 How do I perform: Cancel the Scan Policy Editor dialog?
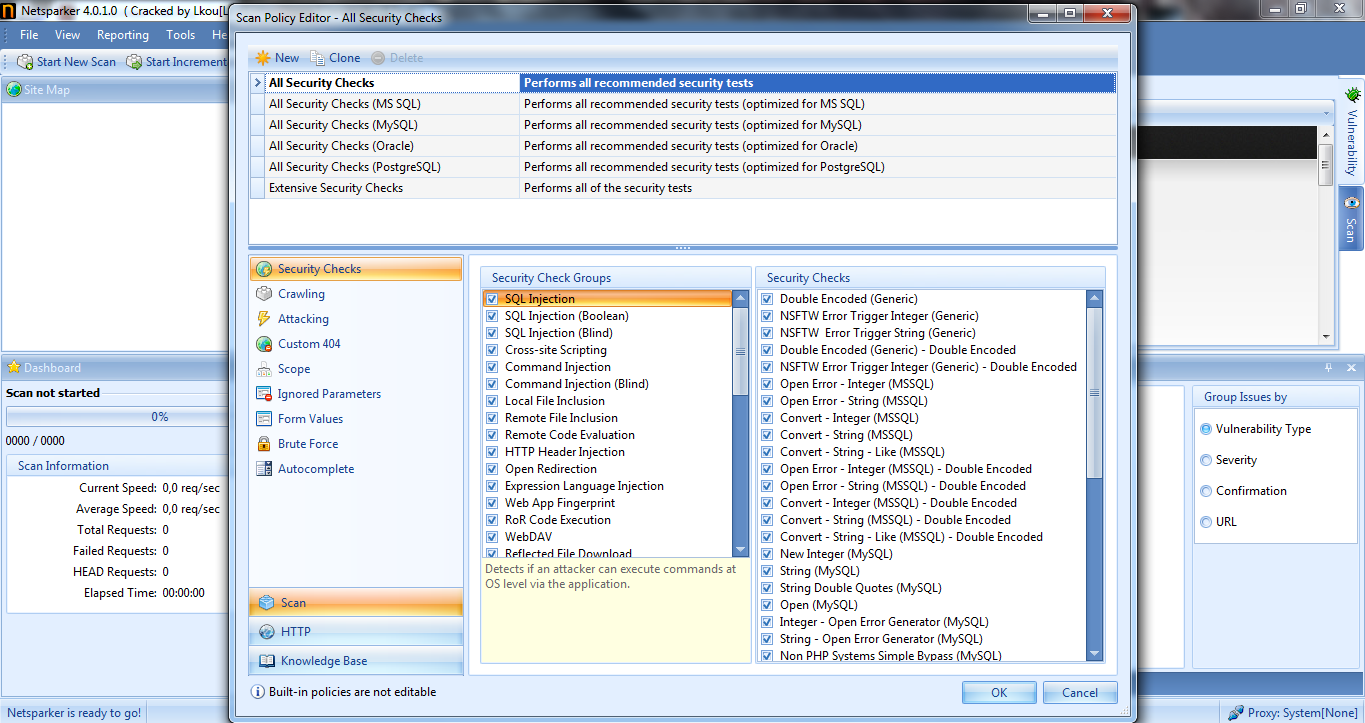click(x=1080, y=692)
